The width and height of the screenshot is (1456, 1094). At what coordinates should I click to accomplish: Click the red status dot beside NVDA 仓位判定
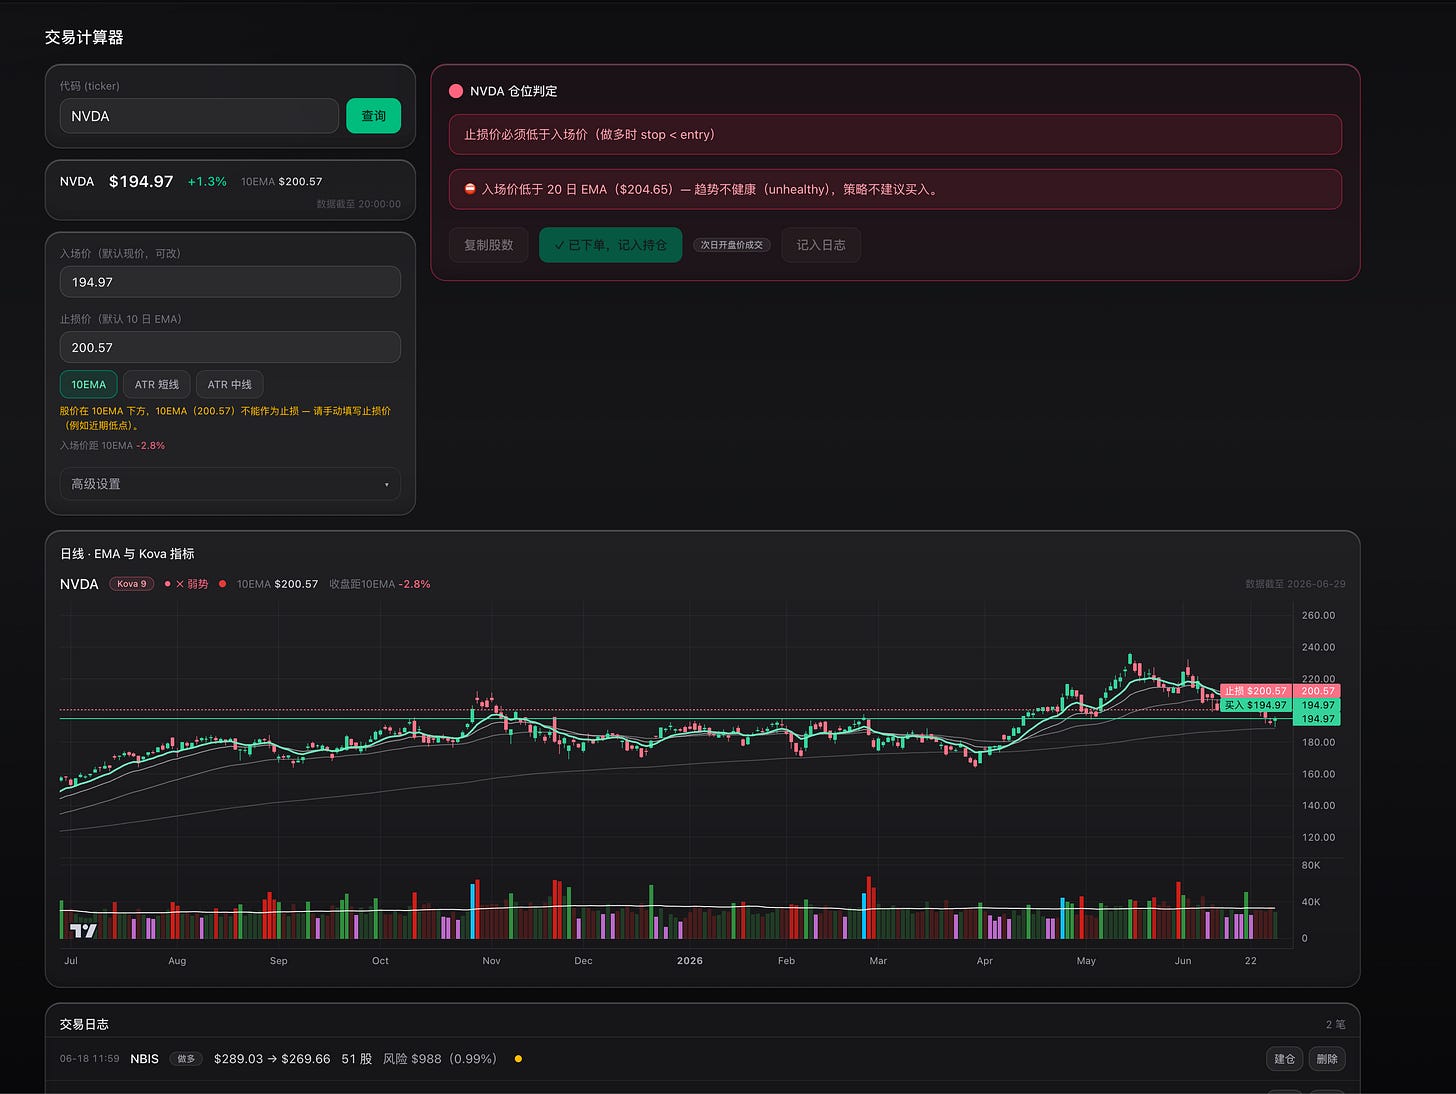point(456,91)
